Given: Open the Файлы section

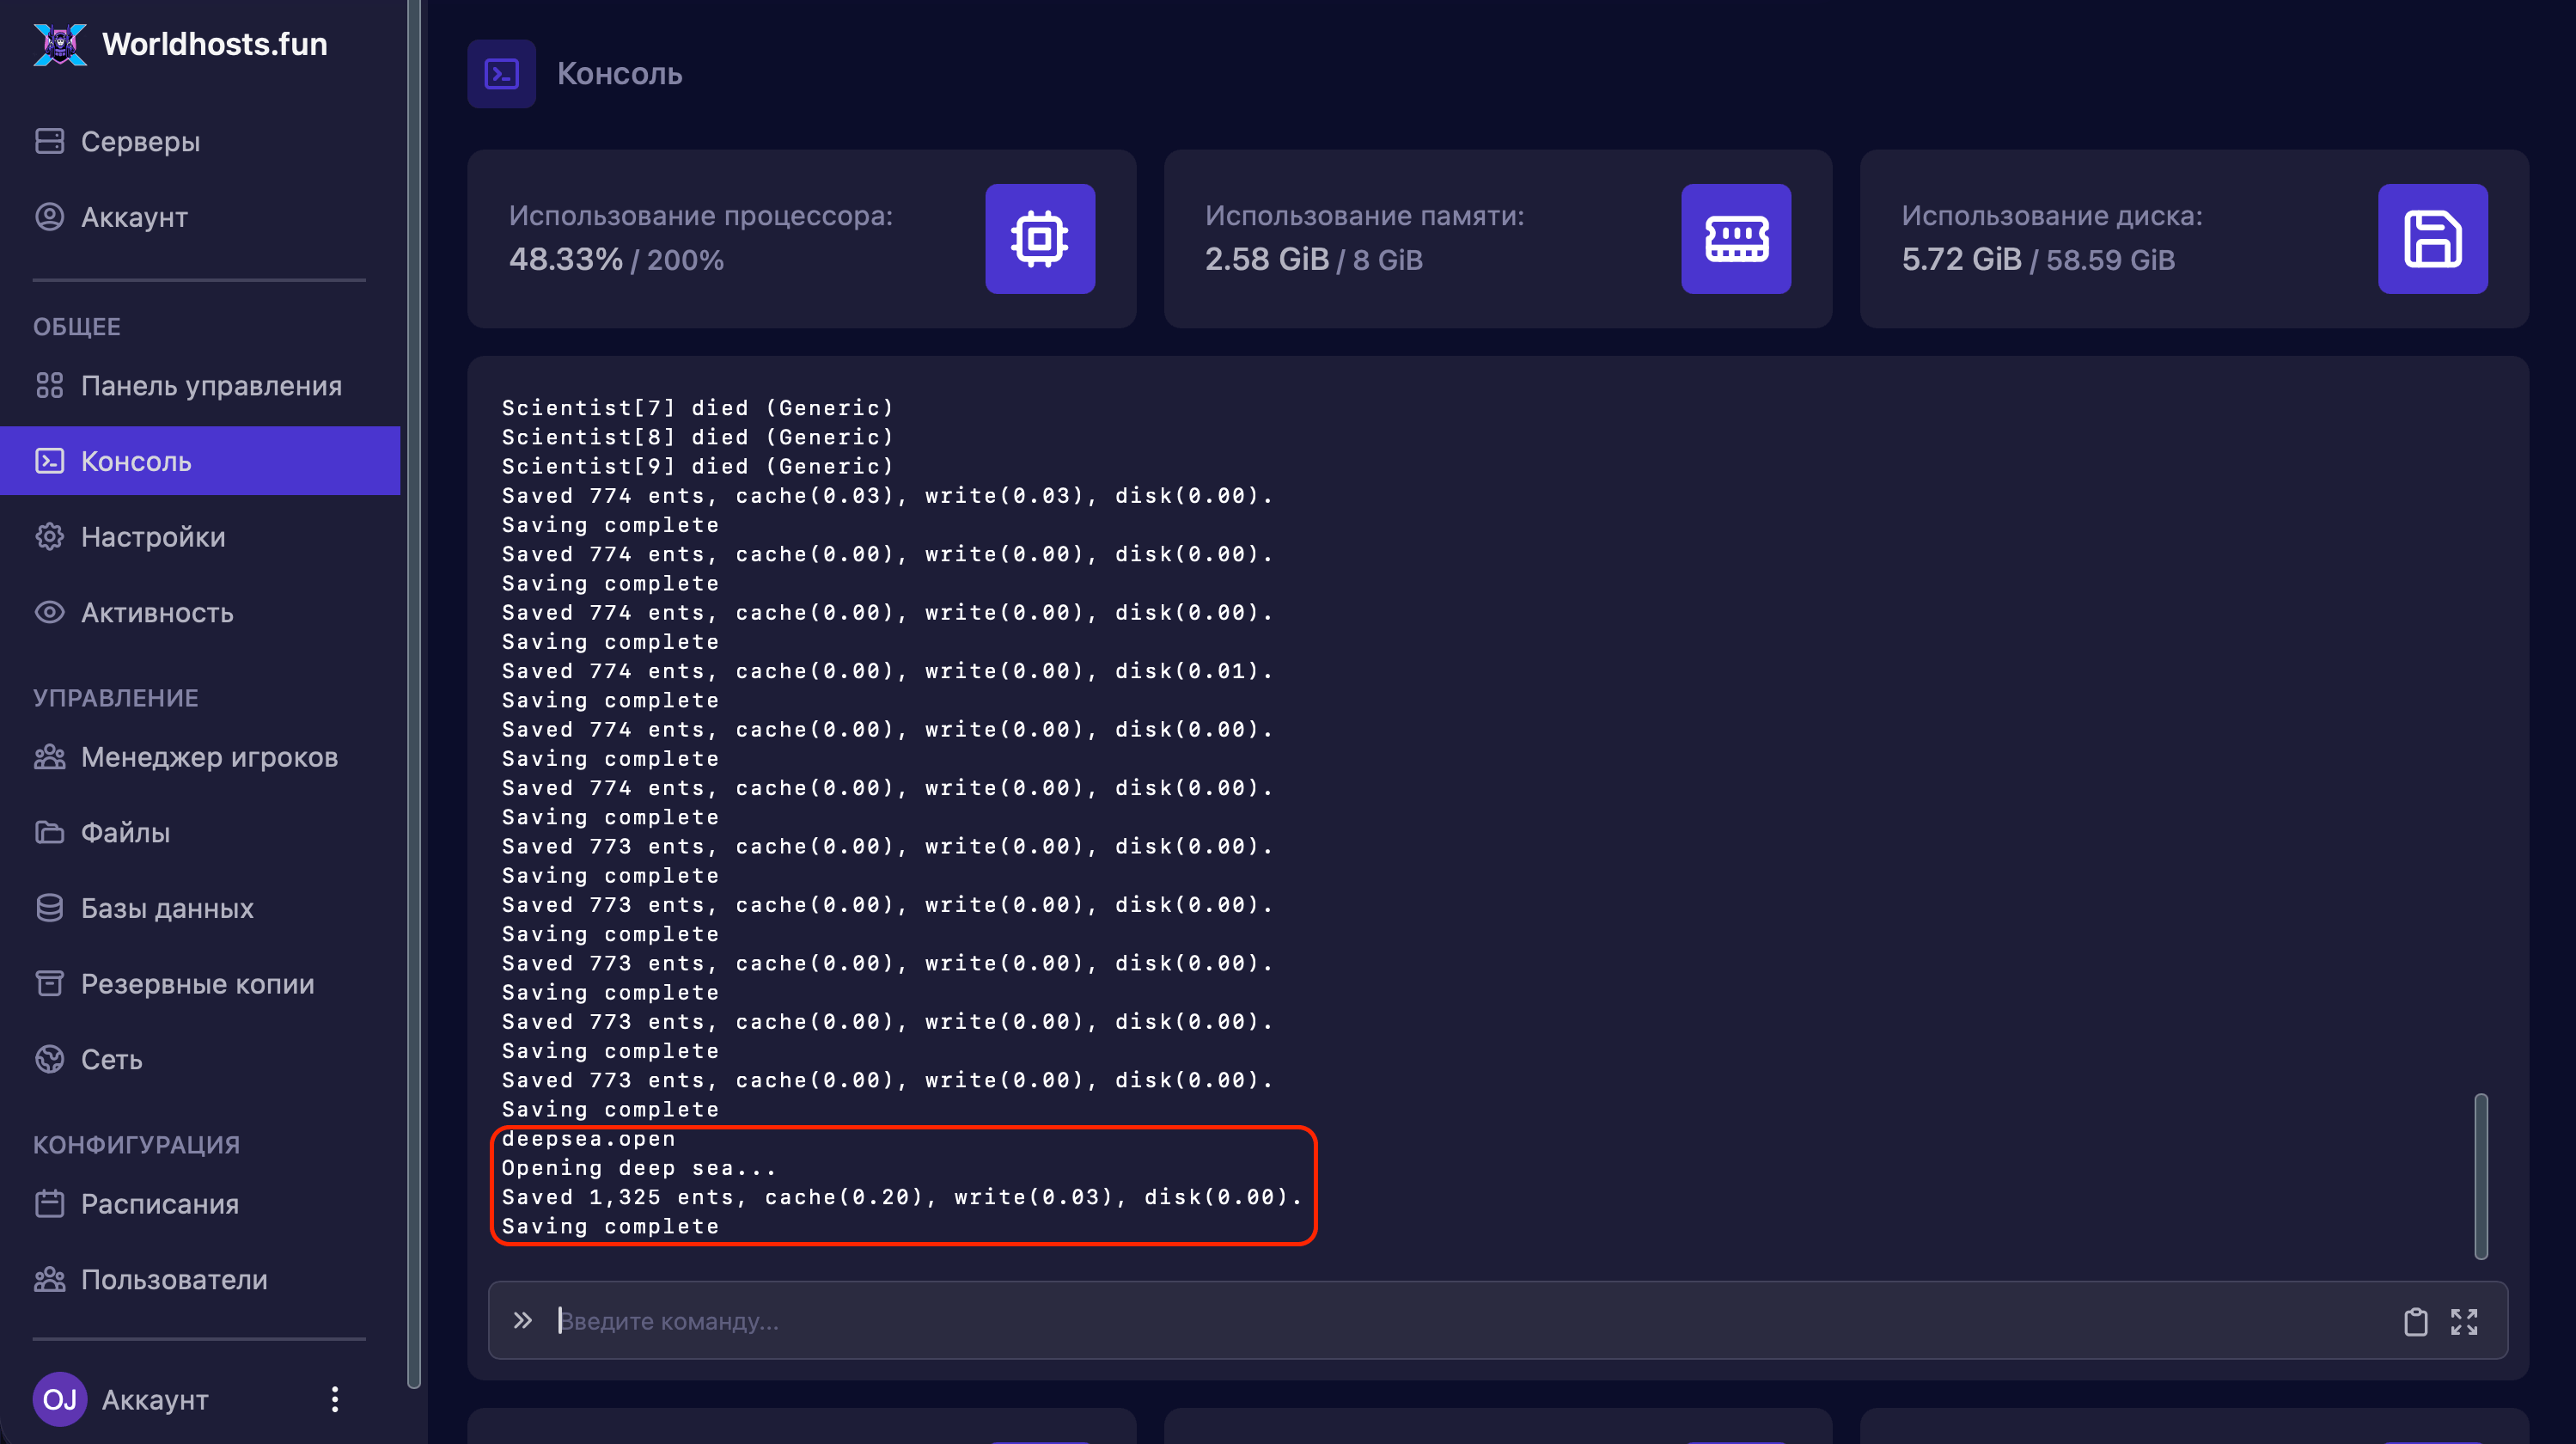Looking at the screenshot, I should click(x=200, y=832).
